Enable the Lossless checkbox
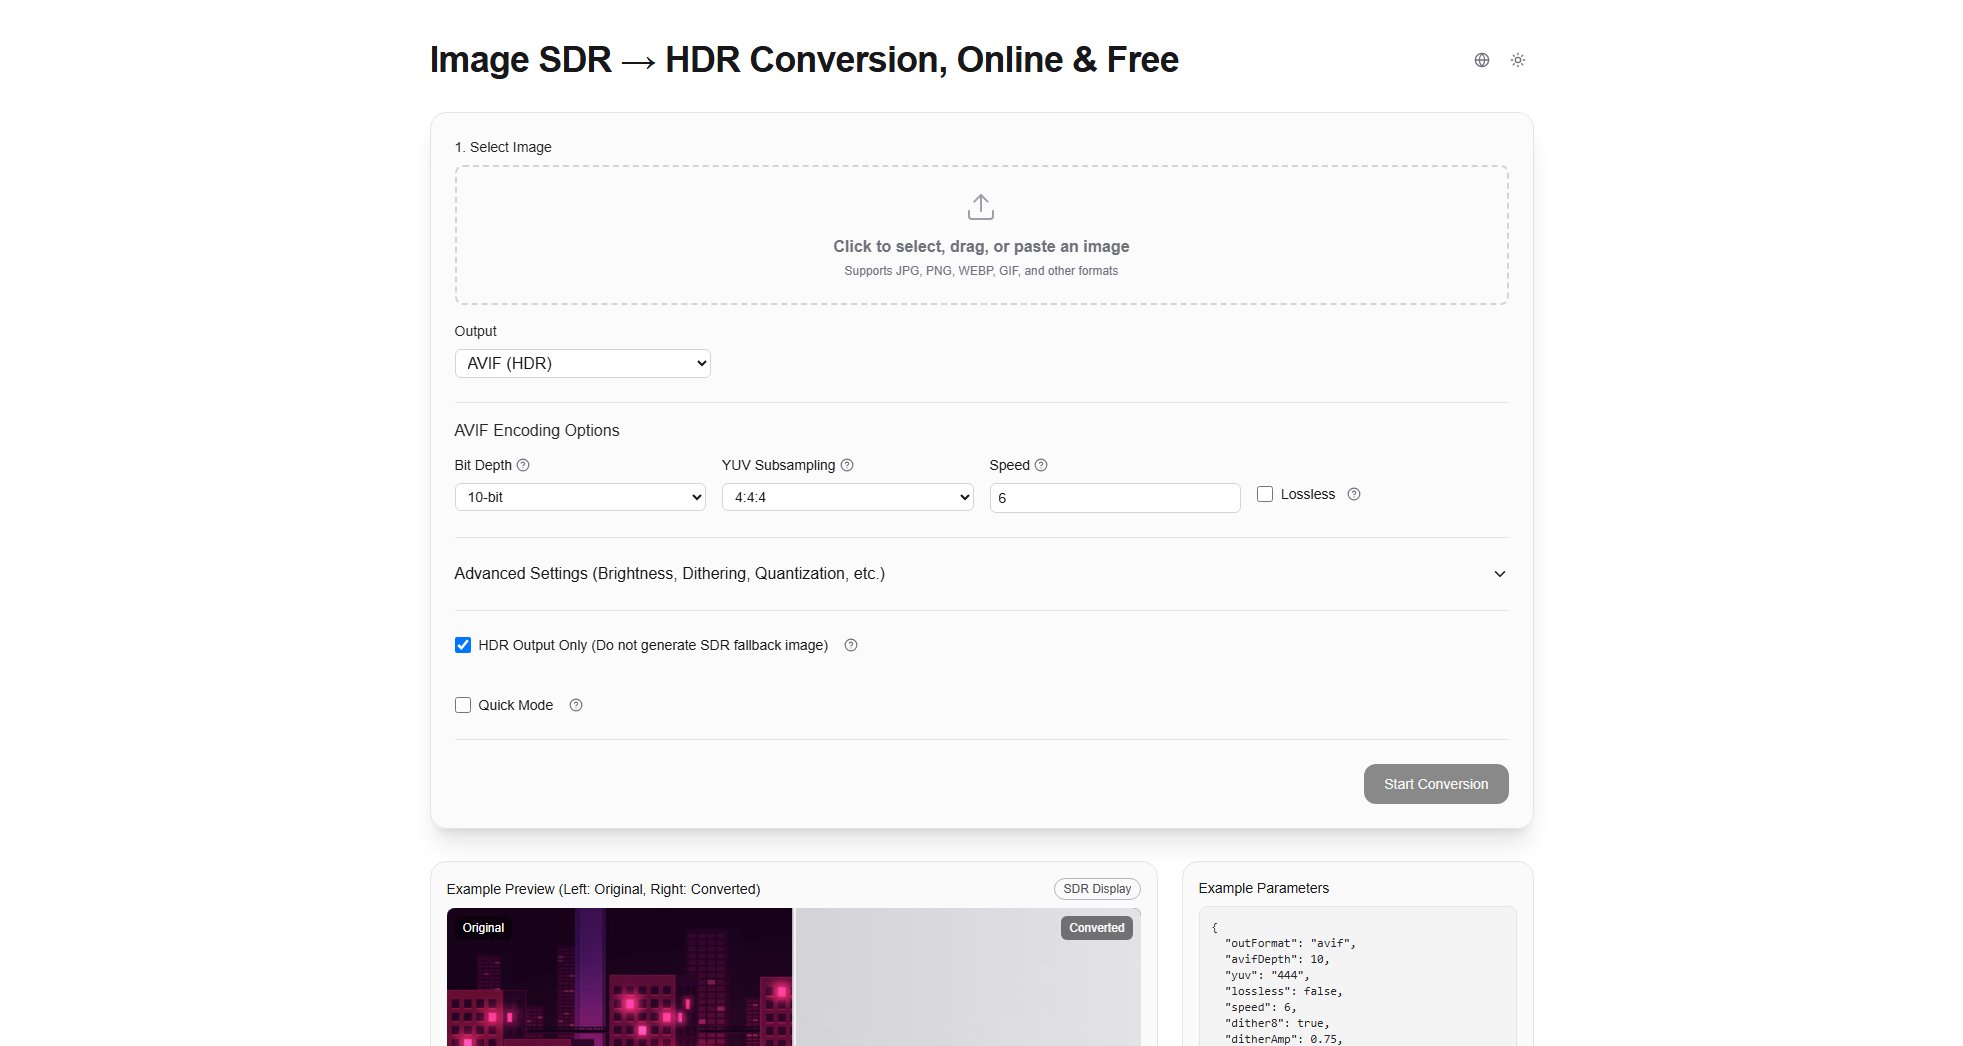The width and height of the screenshot is (1963, 1046). coord(1265,494)
